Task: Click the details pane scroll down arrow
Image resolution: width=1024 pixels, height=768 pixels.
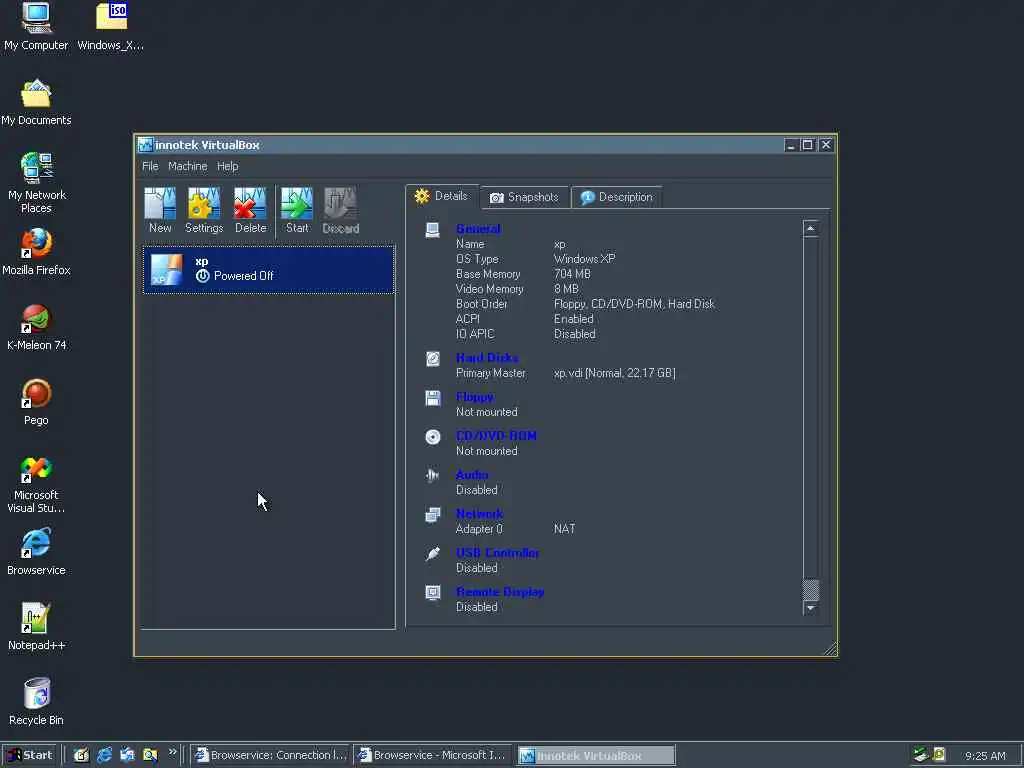Action: coord(810,608)
